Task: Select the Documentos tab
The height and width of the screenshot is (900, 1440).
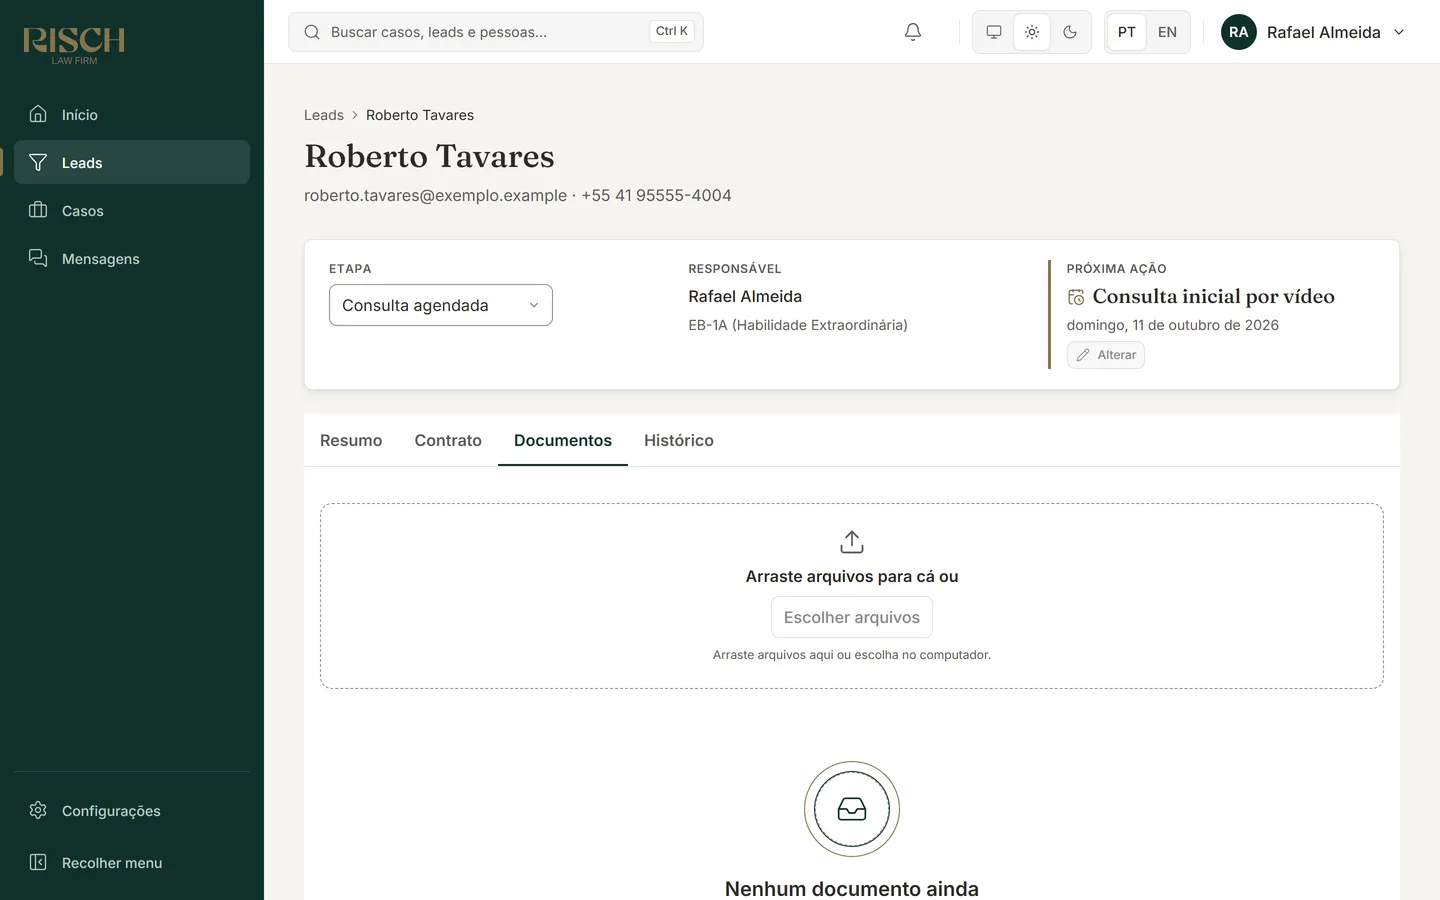Action: point(563,440)
